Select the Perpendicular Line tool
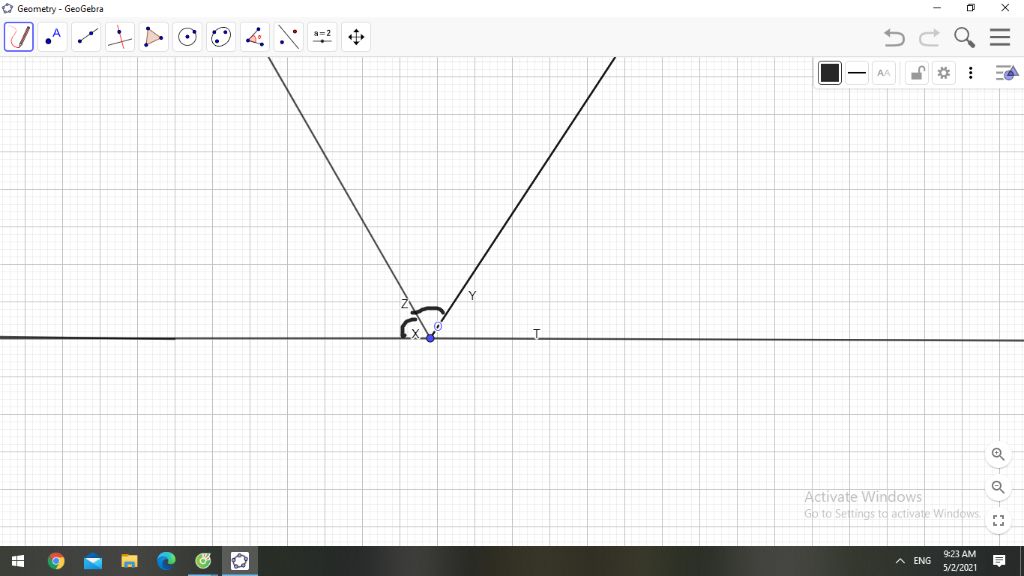The image size is (1024, 576). point(120,37)
